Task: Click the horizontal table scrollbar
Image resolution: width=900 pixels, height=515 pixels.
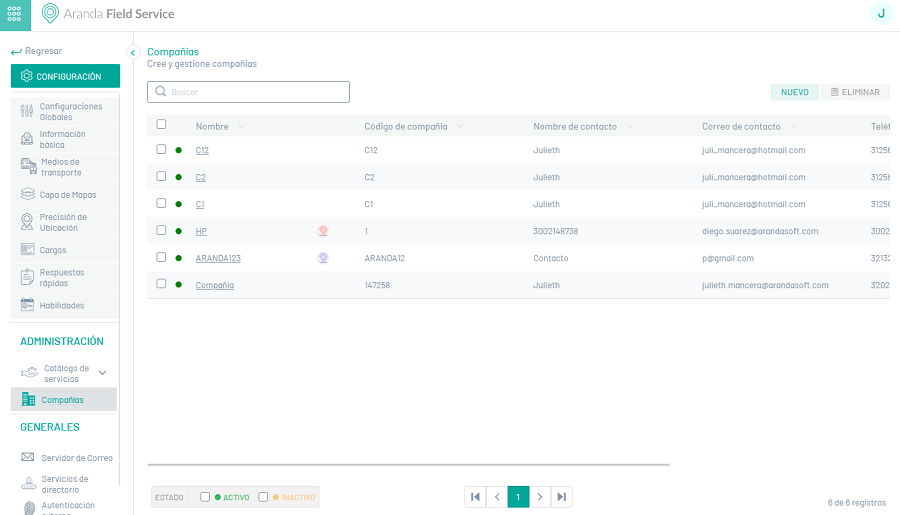Action: click(x=408, y=464)
